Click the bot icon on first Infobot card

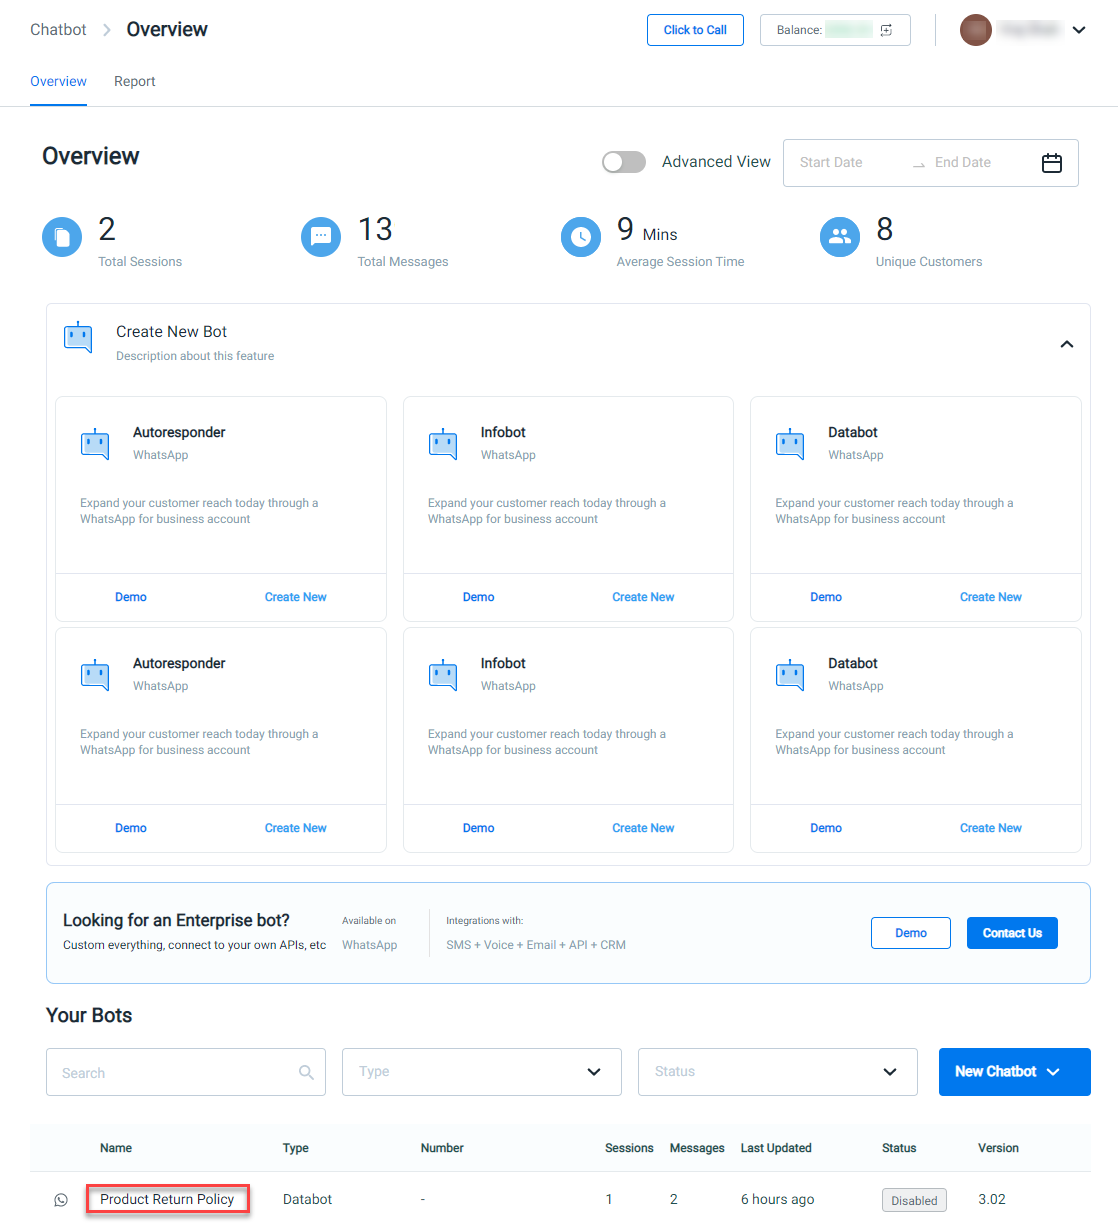[443, 443]
